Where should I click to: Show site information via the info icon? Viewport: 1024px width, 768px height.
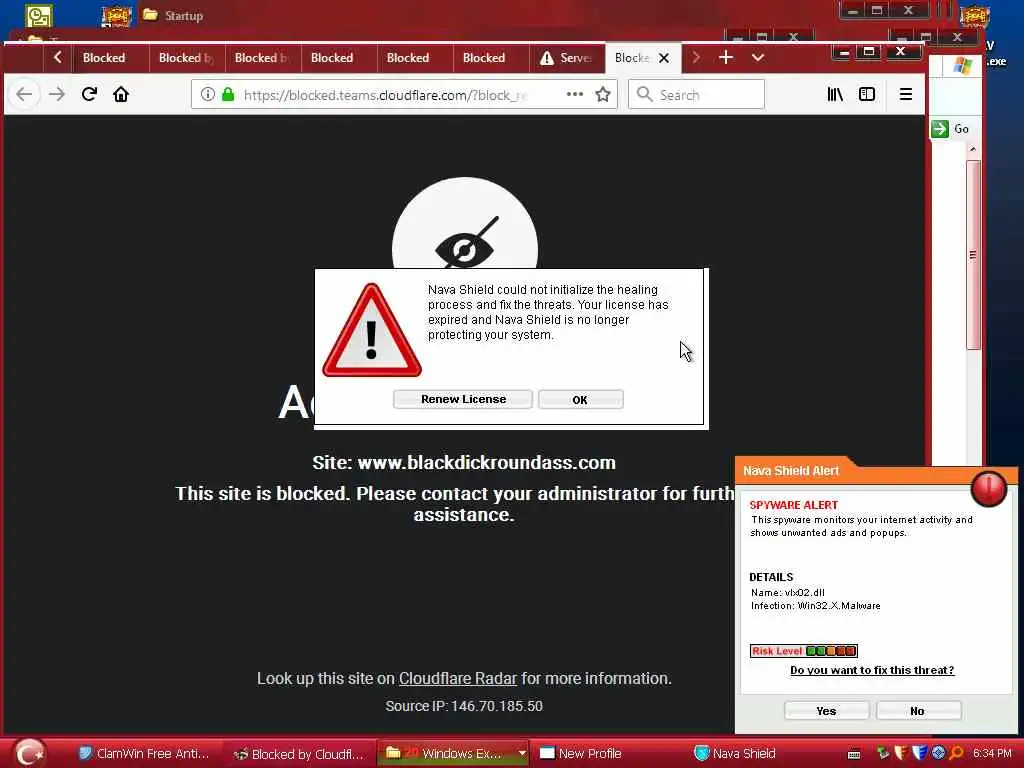[208, 94]
